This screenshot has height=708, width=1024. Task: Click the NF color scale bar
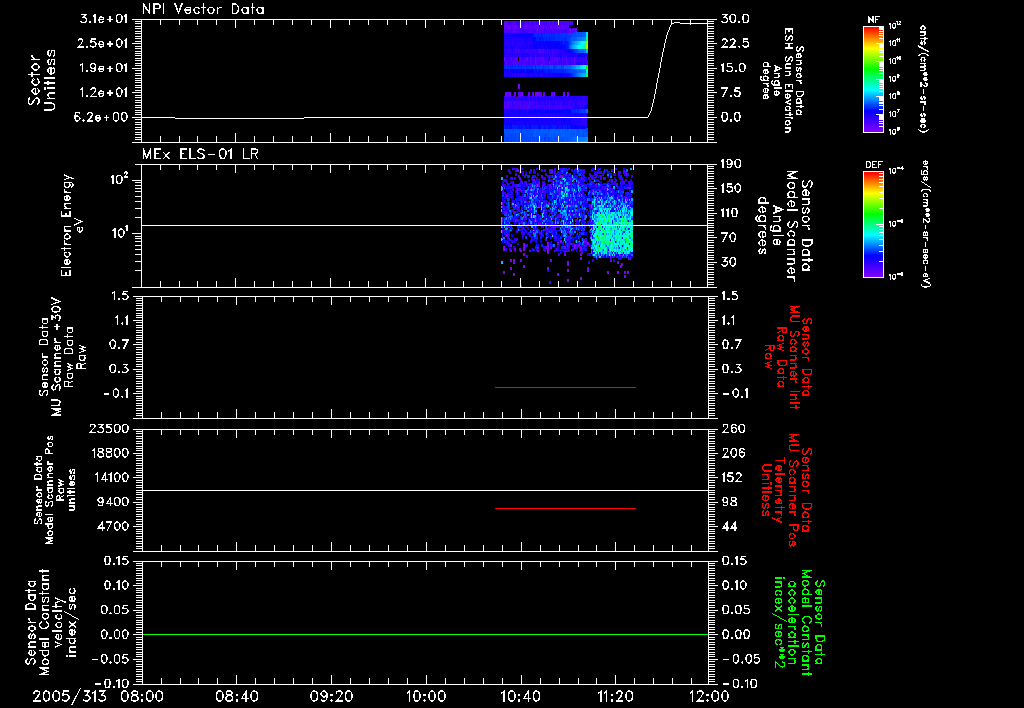click(873, 78)
